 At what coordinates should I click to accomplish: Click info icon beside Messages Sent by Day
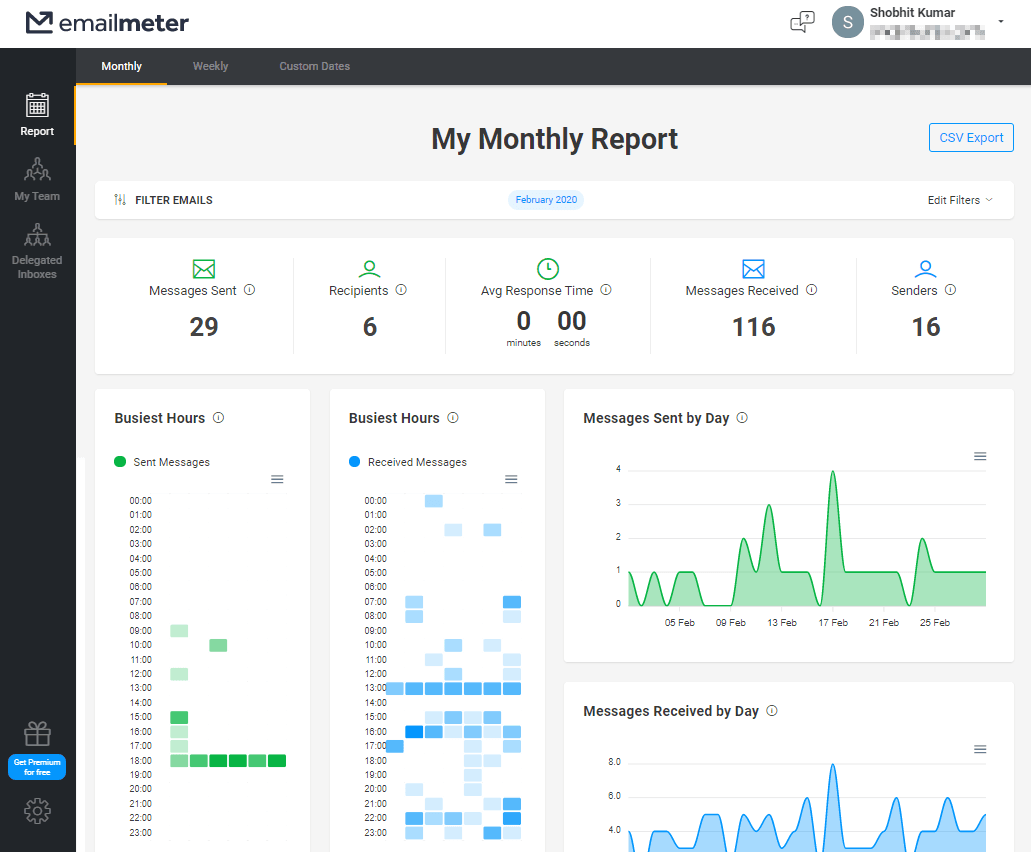(x=742, y=418)
